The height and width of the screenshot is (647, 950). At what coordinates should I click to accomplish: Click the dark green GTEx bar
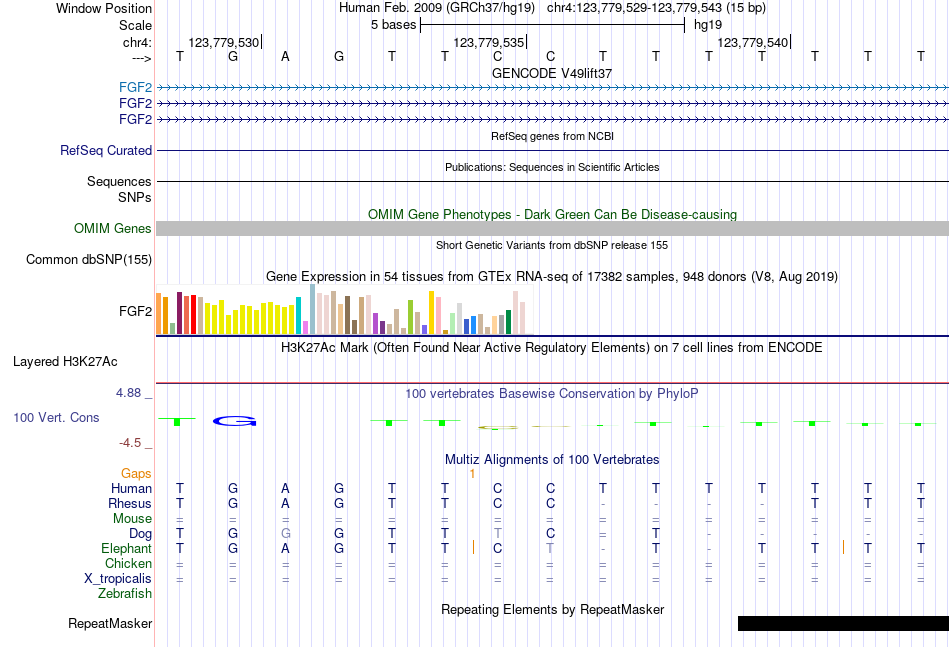[508, 322]
